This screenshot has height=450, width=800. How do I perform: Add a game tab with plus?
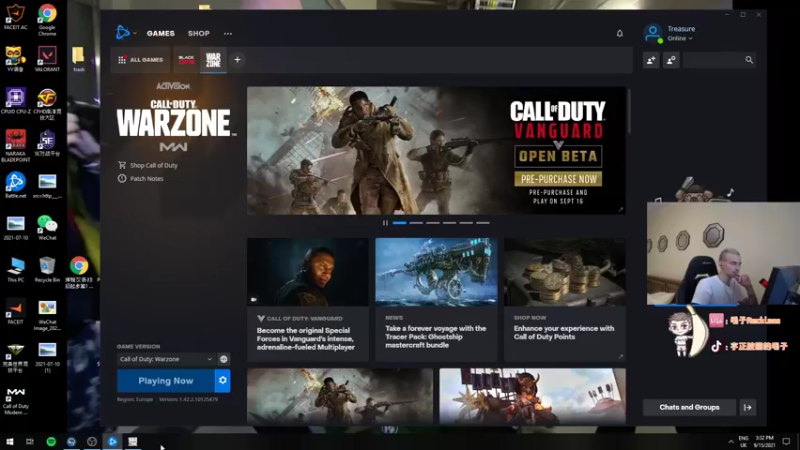click(237, 60)
